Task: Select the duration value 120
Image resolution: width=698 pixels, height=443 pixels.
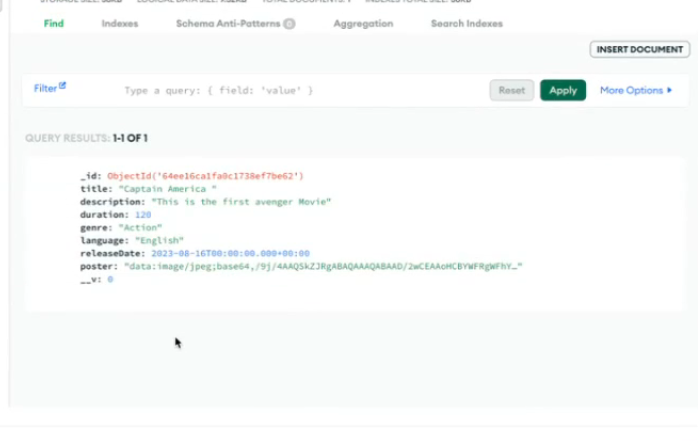Action: click(x=143, y=215)
